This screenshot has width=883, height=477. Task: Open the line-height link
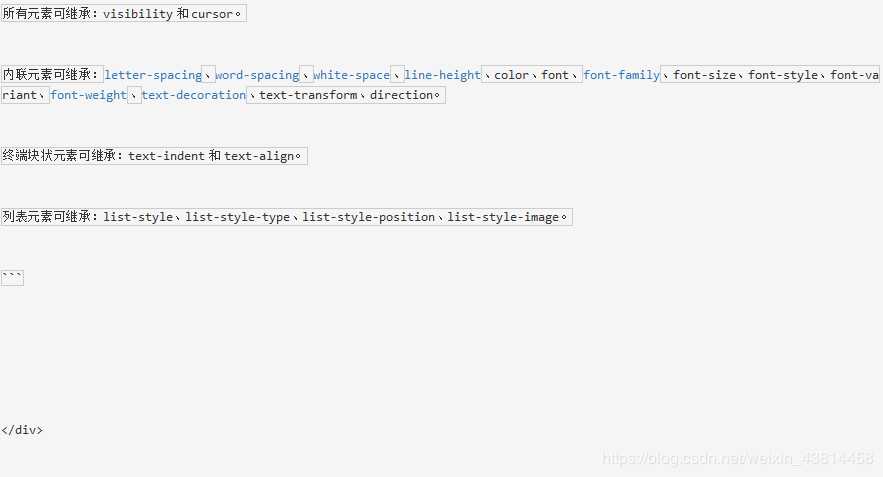pos(443,75)
